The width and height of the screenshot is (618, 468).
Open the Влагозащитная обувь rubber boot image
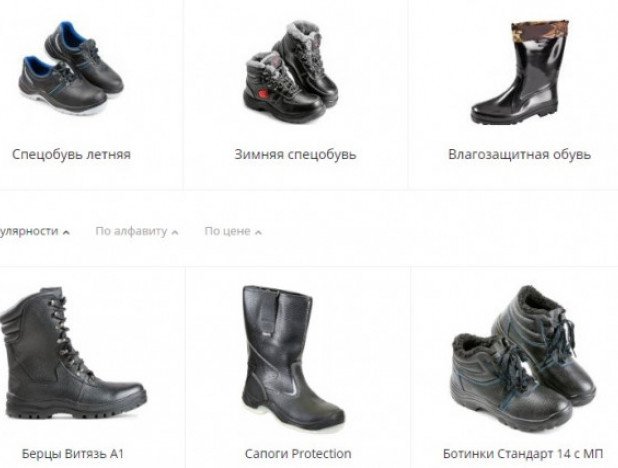[520, 72]
